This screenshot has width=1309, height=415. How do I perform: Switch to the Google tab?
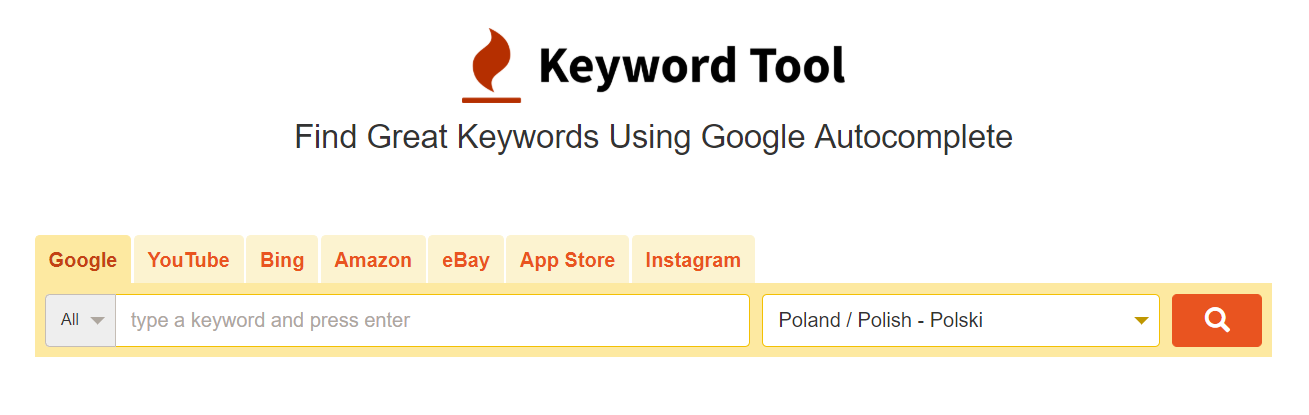point(83,260)
